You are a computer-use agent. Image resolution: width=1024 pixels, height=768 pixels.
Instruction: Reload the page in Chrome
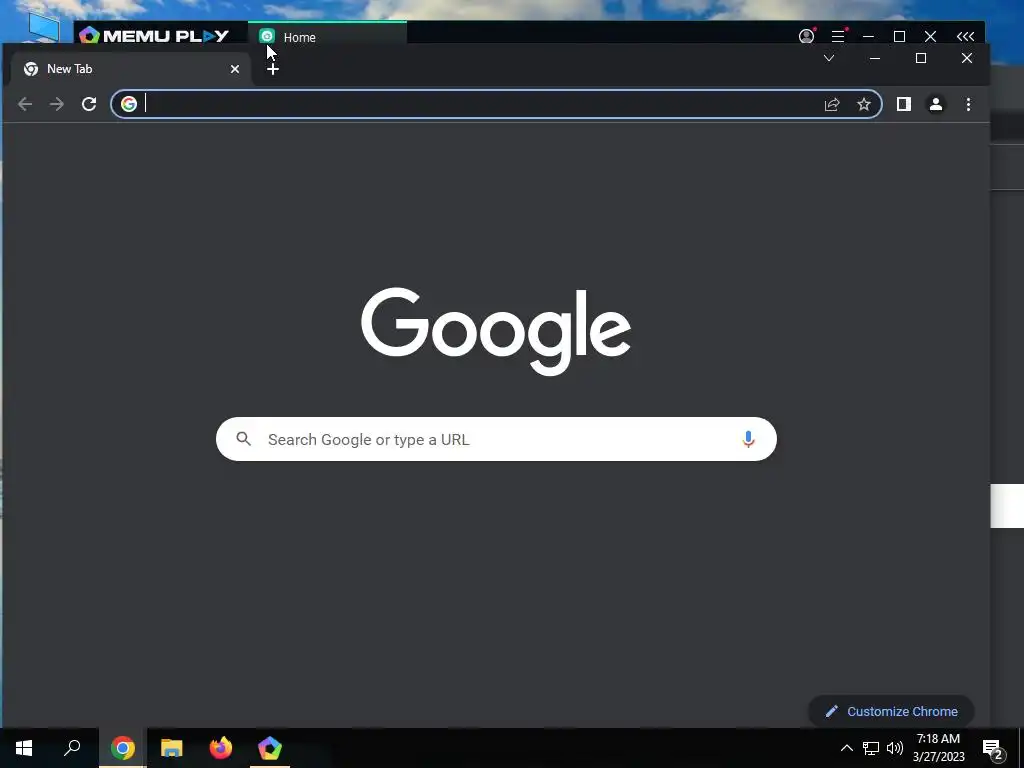[89, 104]
